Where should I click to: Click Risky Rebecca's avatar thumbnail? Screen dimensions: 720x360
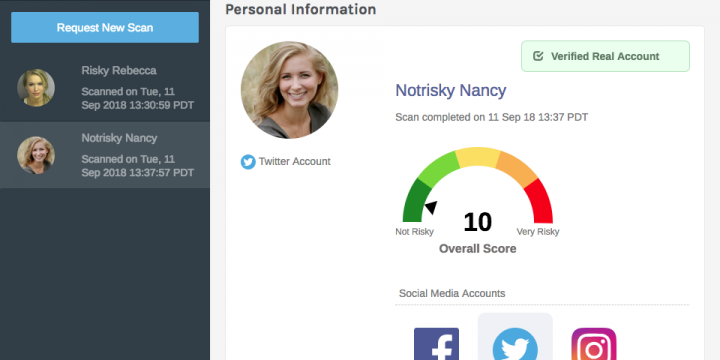coord(36,88)
